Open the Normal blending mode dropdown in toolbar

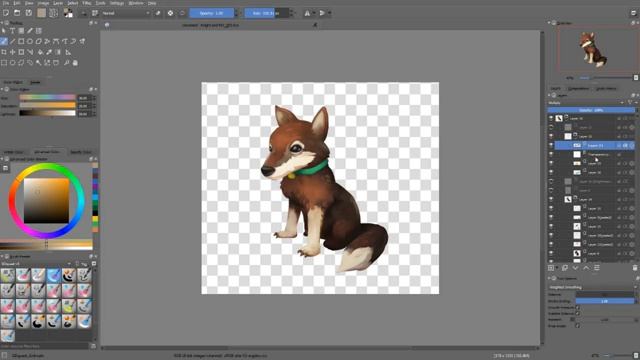click(126, 13)
